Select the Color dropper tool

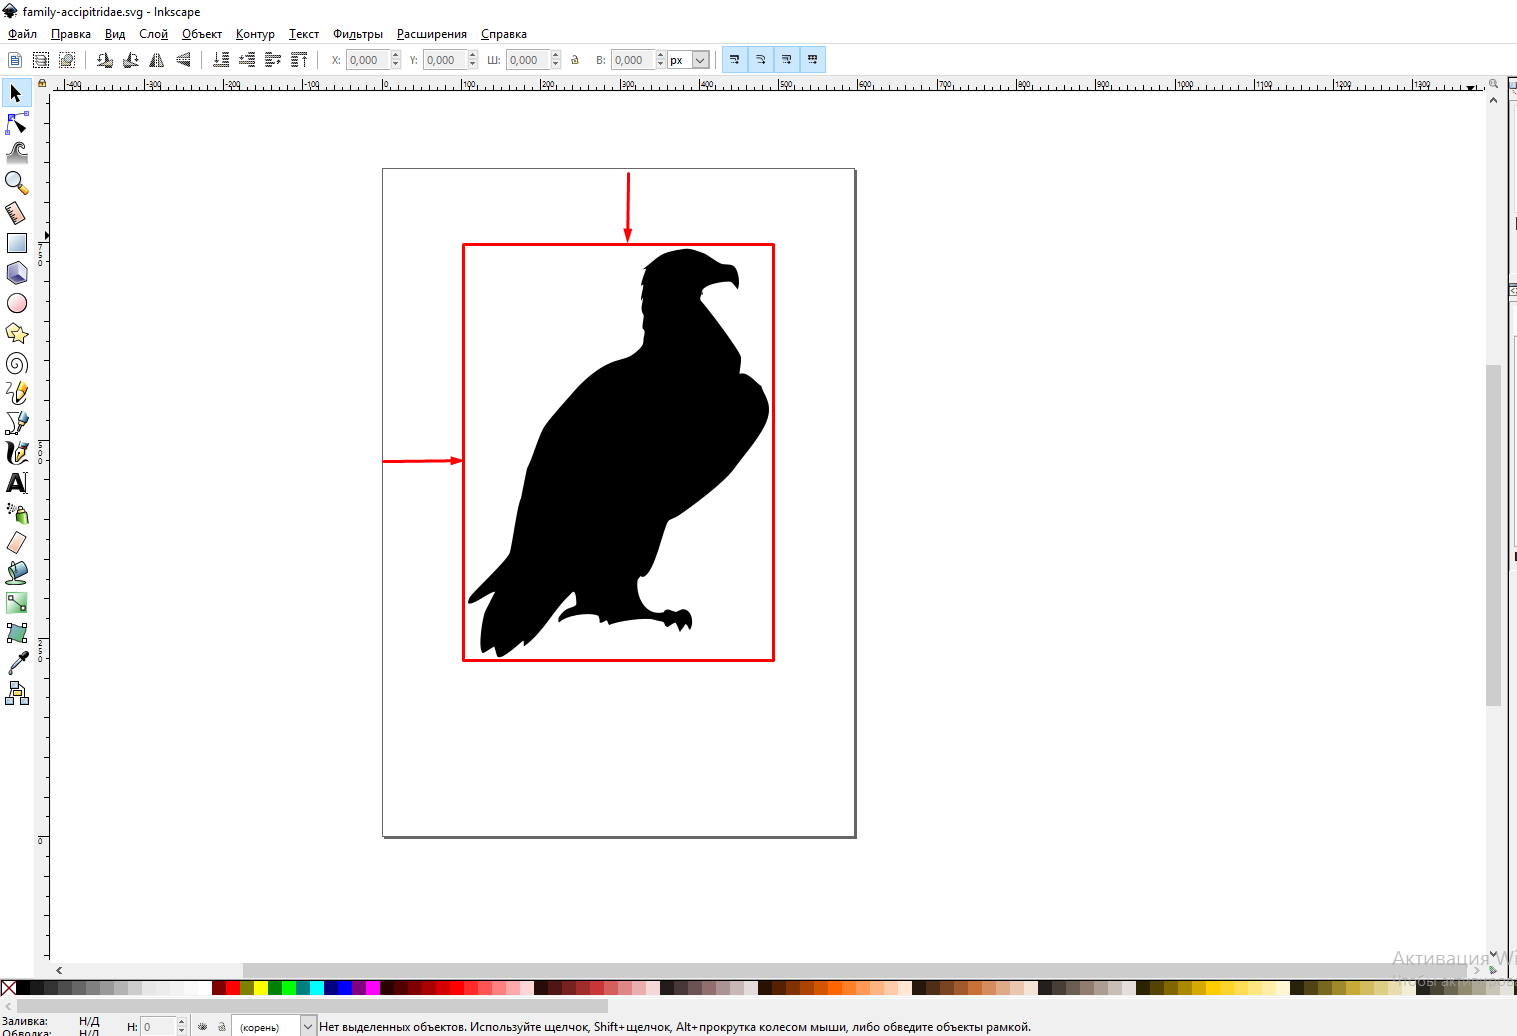pyautogui.click(x=16, y=663)
